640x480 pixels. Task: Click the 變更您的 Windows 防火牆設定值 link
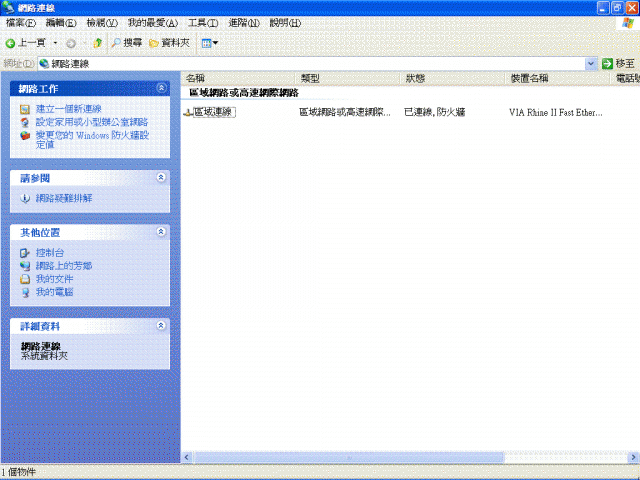(x=92, y=140)
